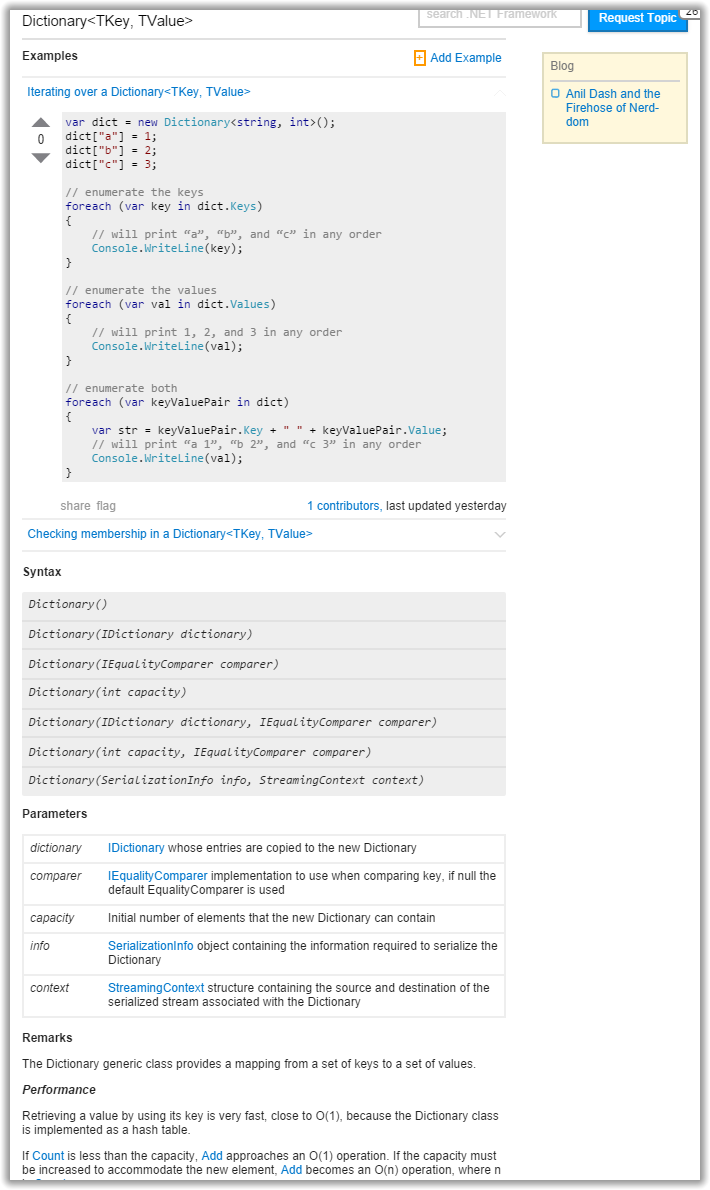Open the Anil Dash blog post link
710x1190 pixels.
tap(613, 108)
